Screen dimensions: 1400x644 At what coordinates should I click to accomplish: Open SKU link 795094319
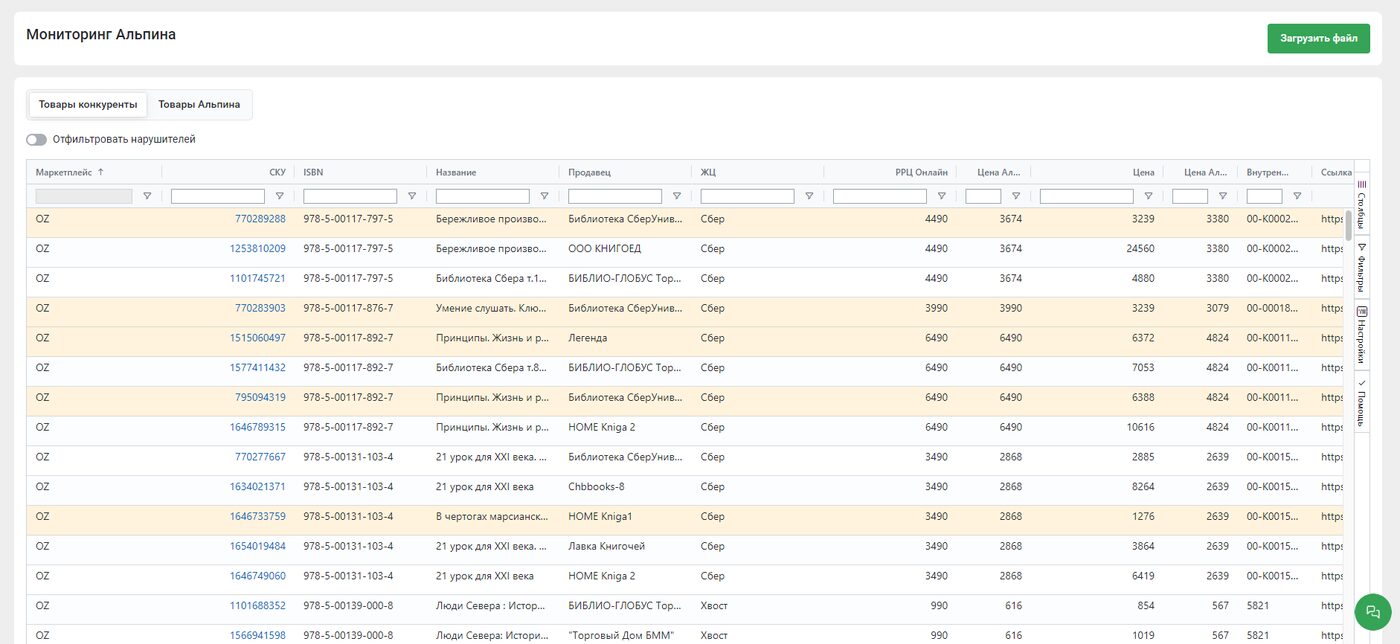click(x=260, y=398)
